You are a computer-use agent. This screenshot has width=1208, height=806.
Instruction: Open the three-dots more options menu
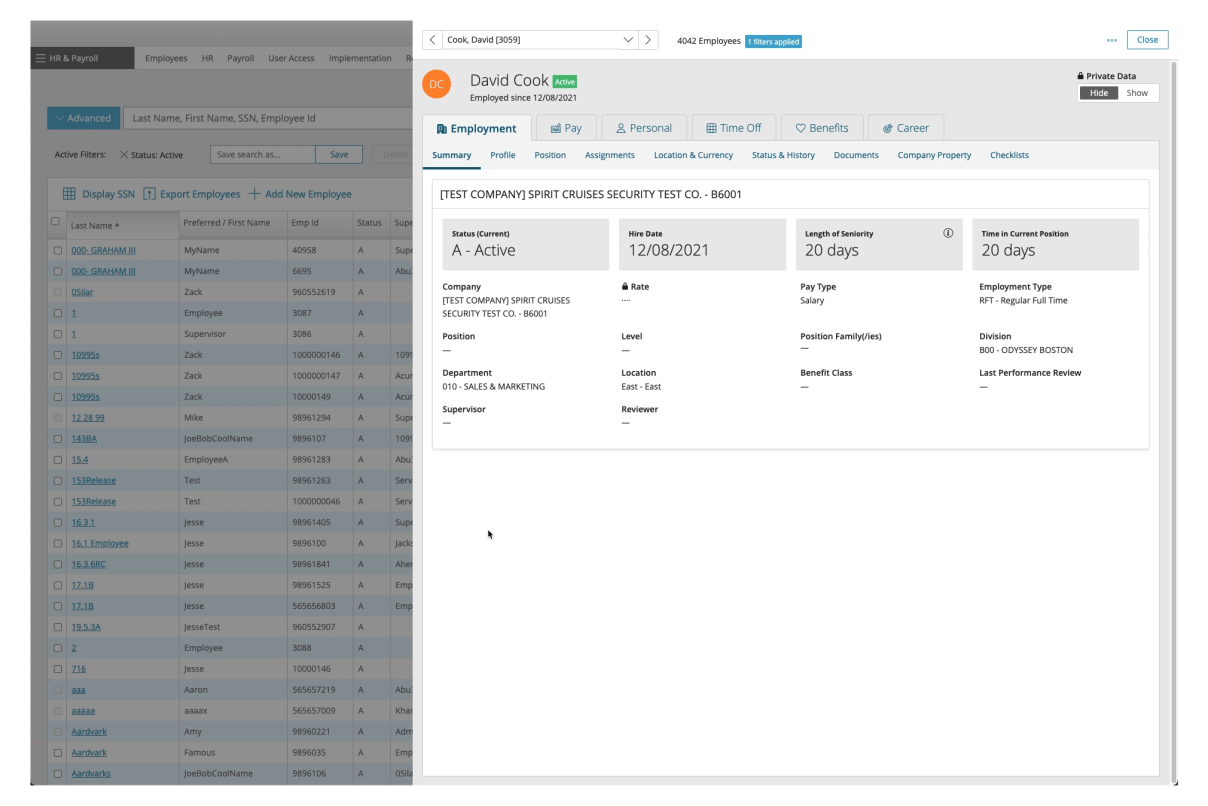coord(1112,40)
